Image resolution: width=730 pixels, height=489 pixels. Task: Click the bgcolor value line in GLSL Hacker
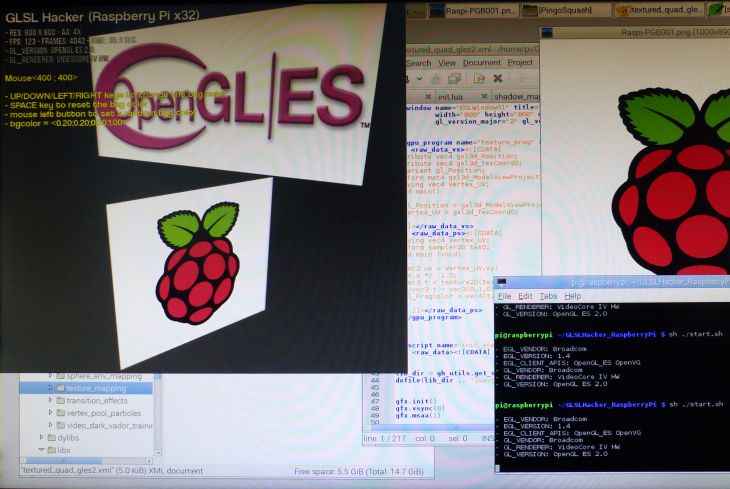68,123
